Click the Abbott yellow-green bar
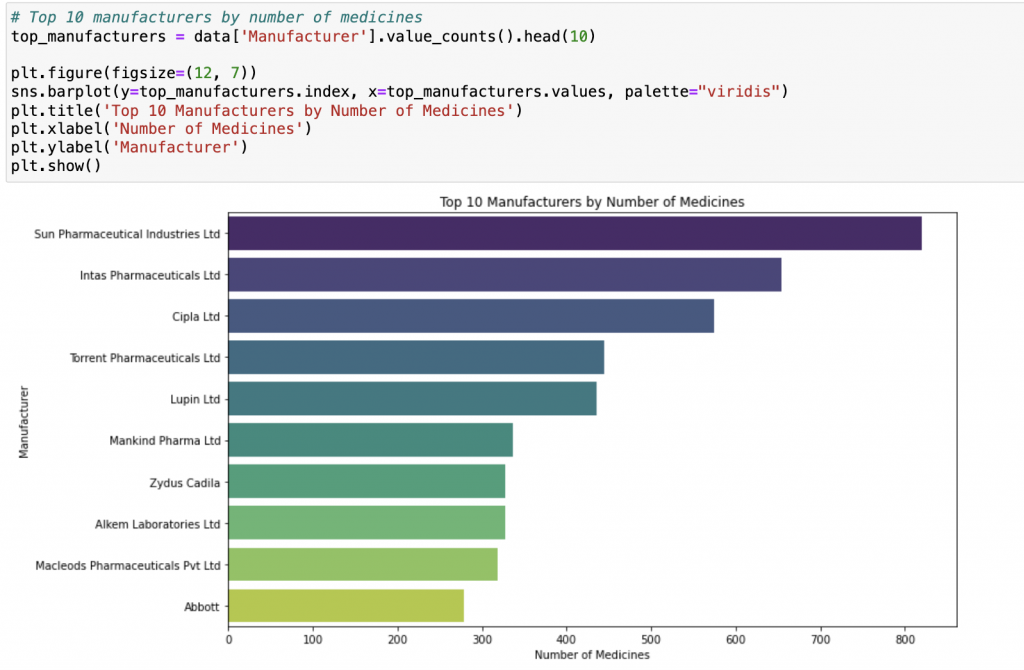Image resolution: width=1024 pixels, height=670 pixels. tap(346, 605)
